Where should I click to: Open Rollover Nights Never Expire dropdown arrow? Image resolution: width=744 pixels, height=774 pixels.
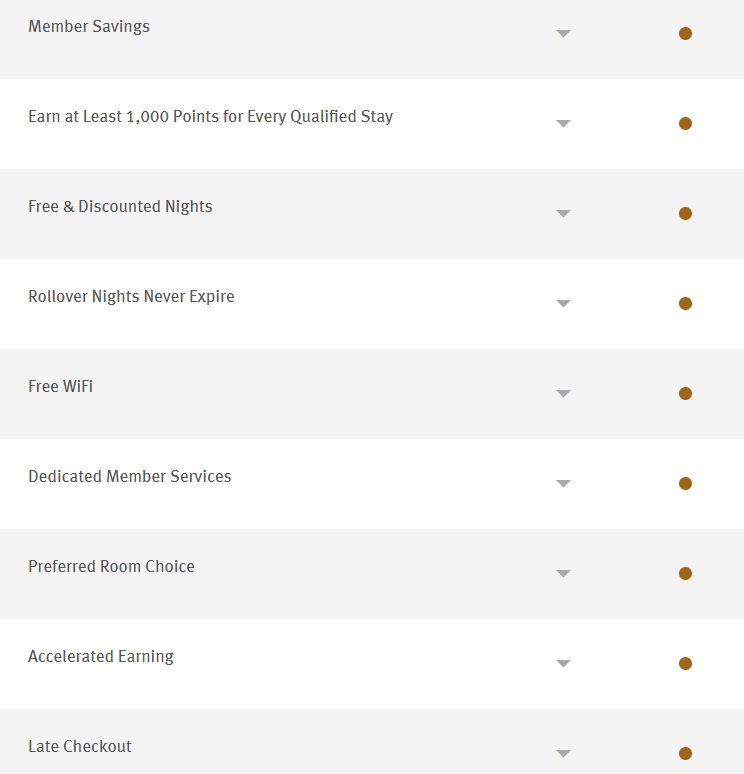coord(563,304)
